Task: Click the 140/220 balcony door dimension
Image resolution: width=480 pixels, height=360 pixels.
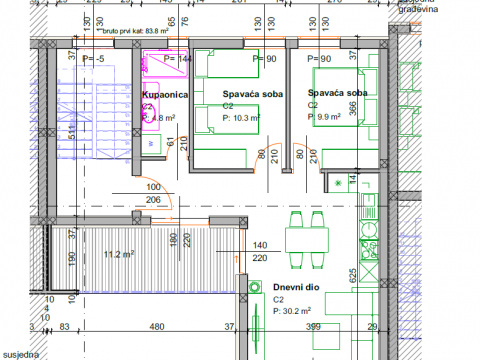Action: click(260, 252)
